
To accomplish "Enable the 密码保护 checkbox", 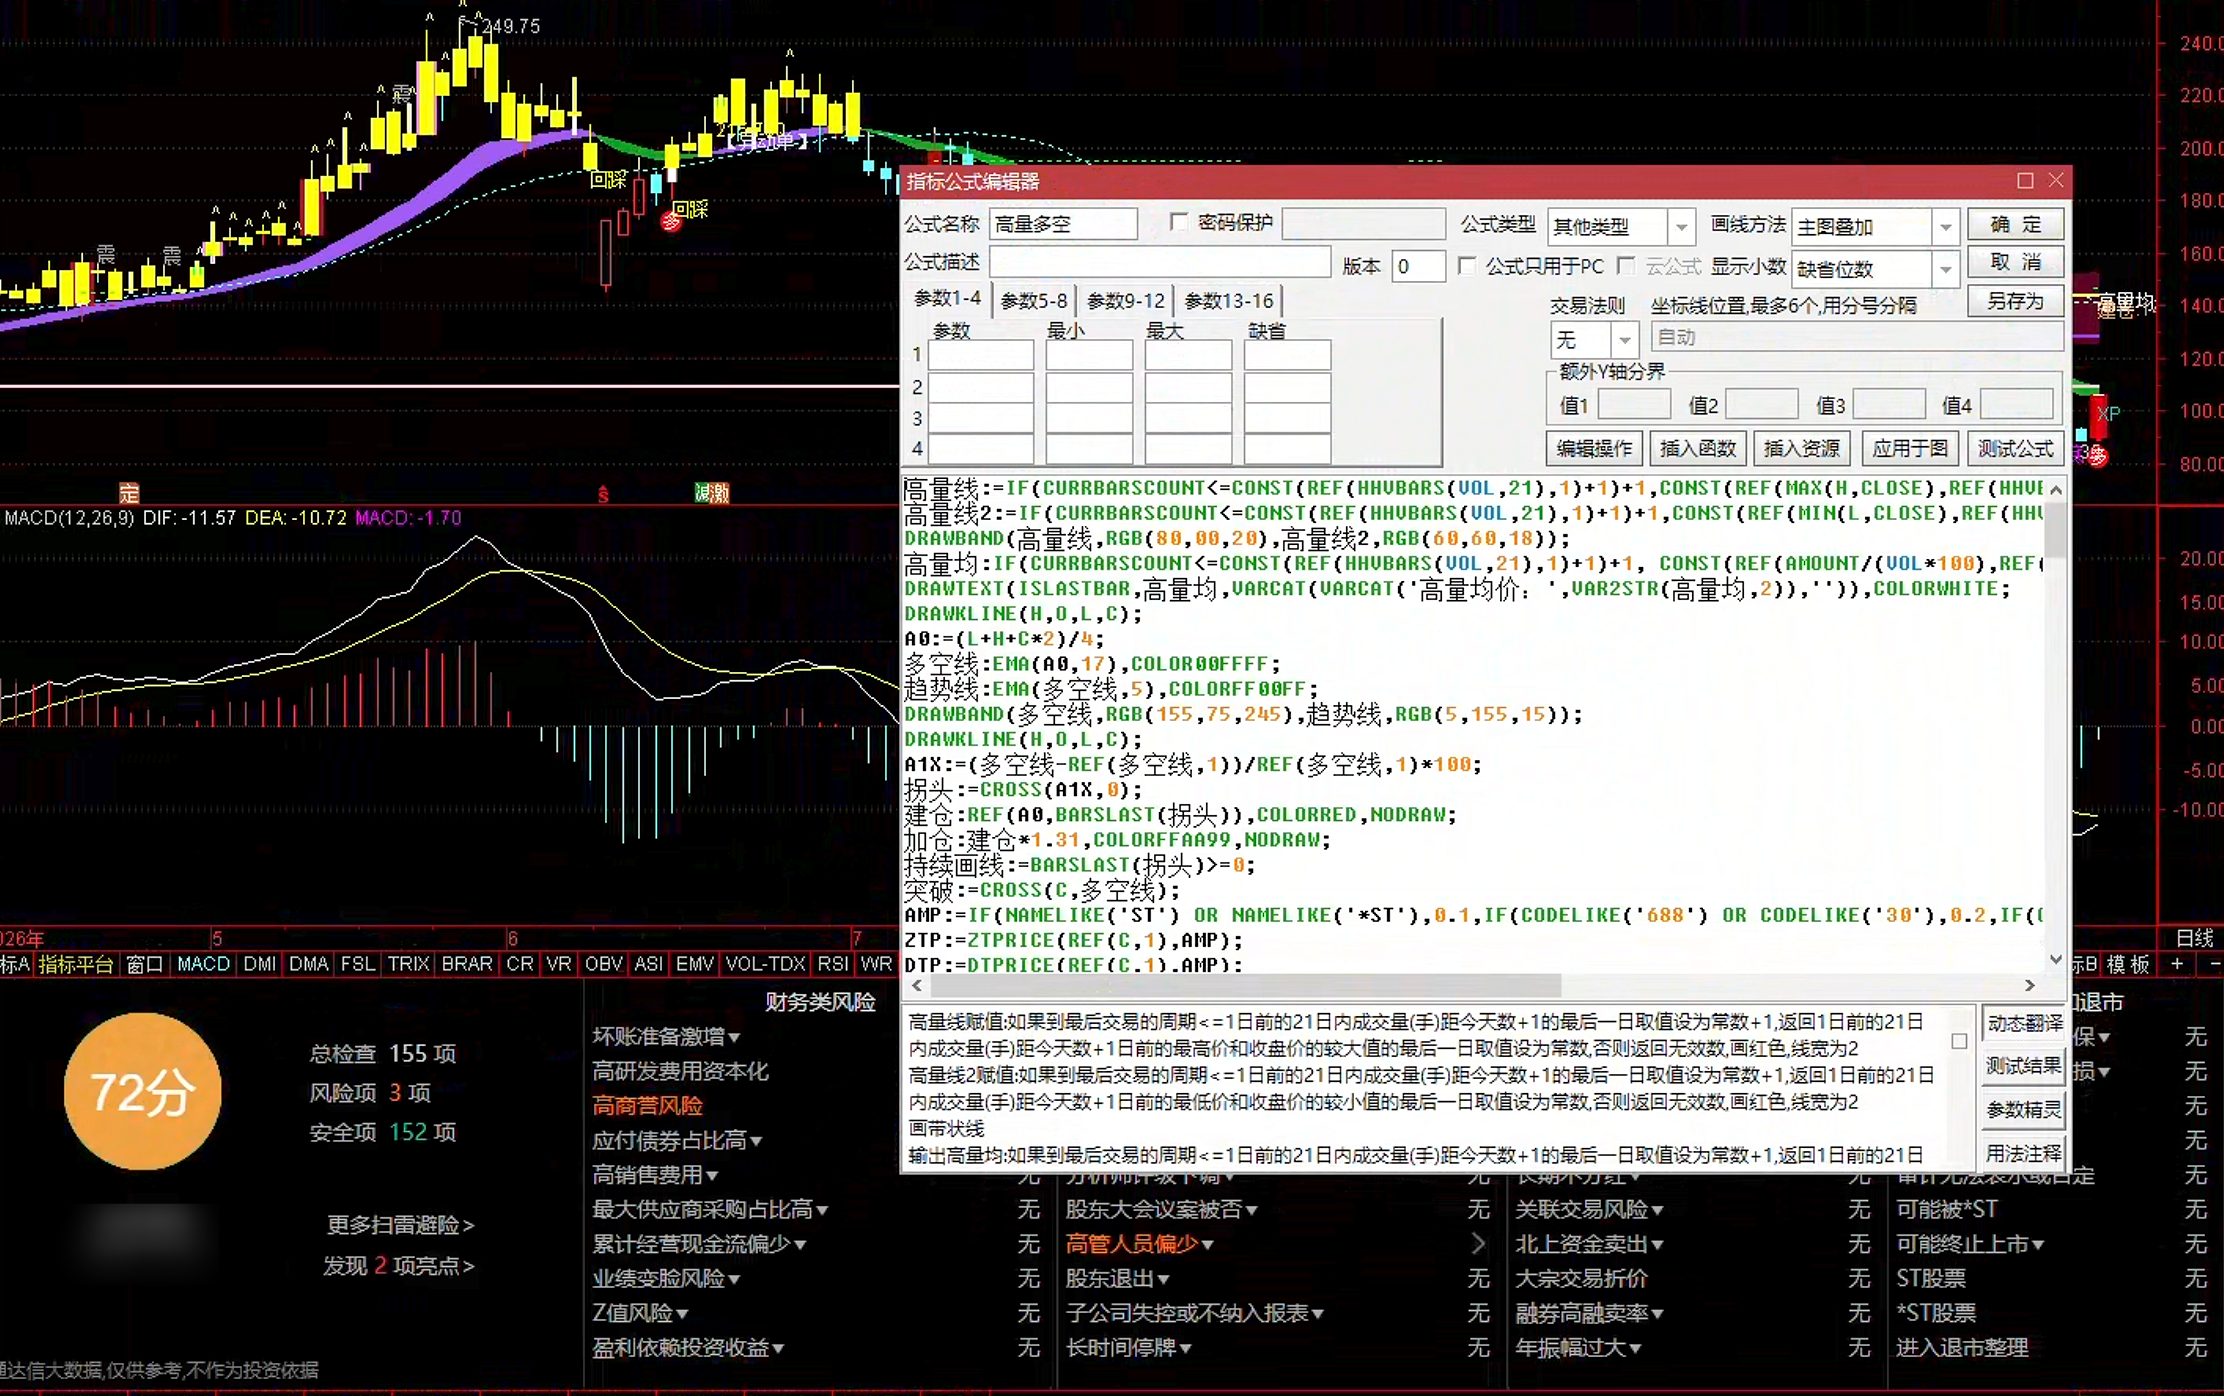I will [x=1180, y=222].
